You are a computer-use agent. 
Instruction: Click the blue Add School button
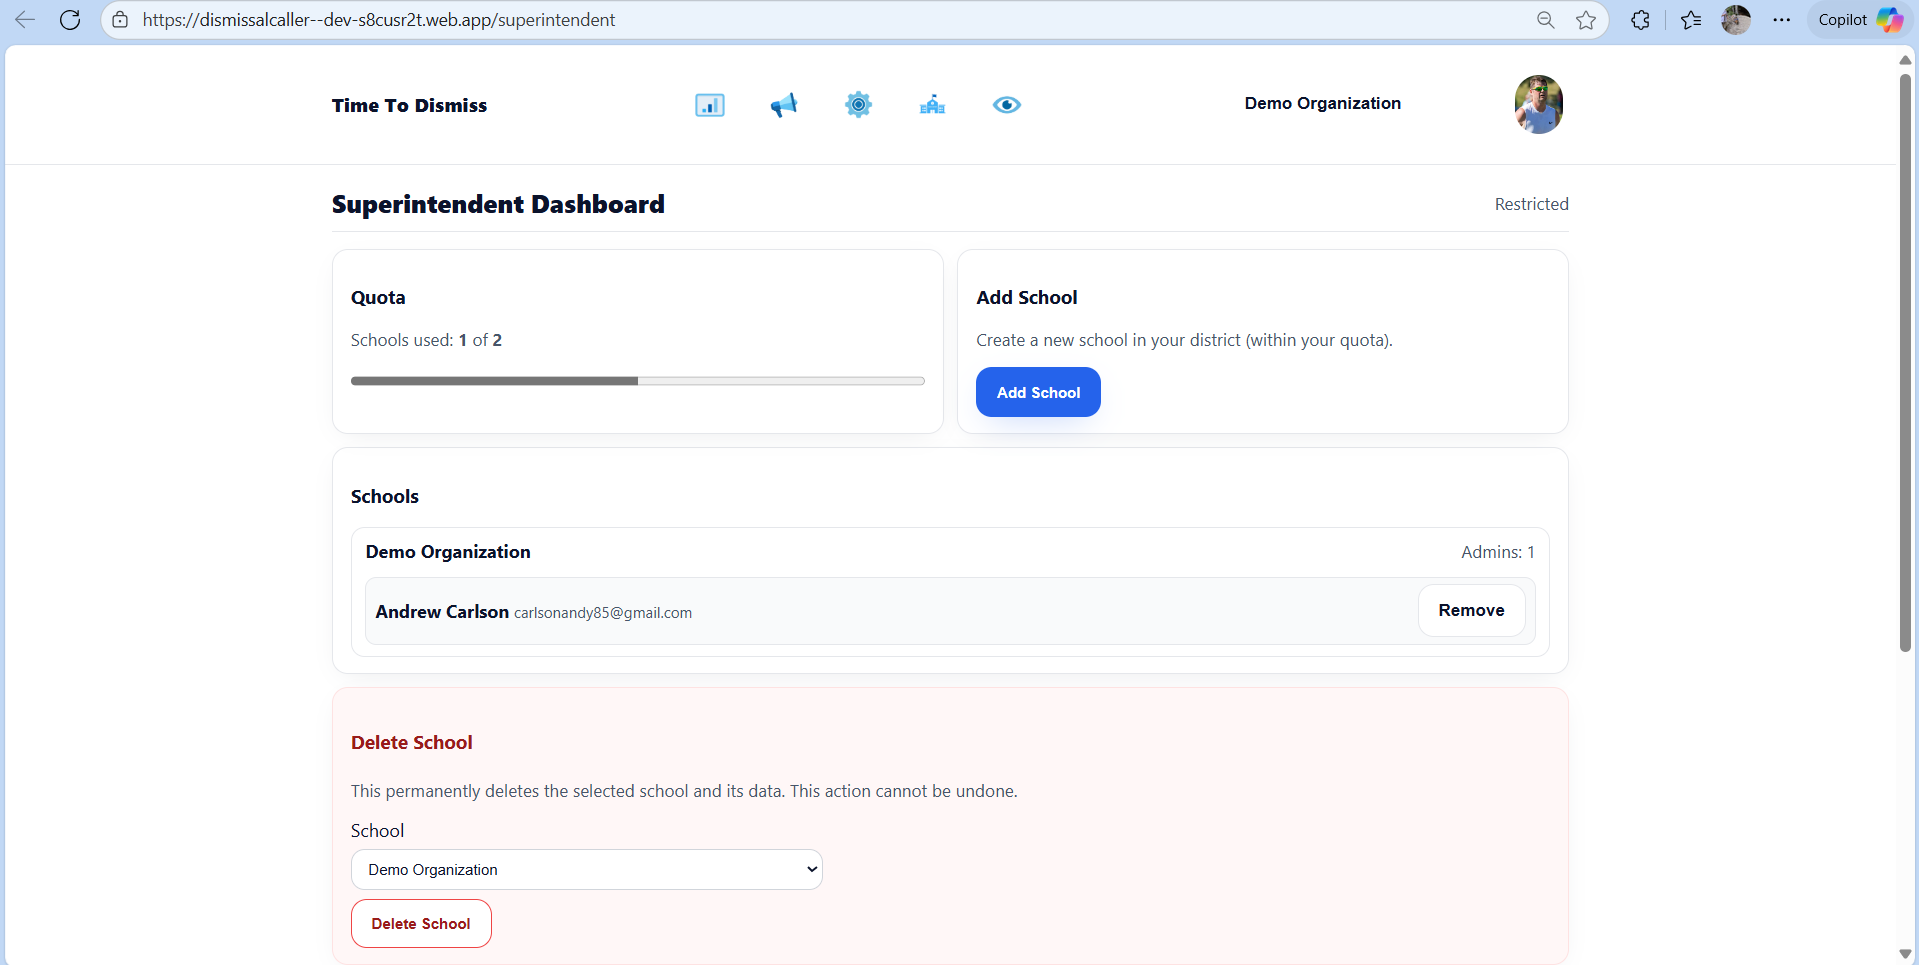tap(1037, 392)
